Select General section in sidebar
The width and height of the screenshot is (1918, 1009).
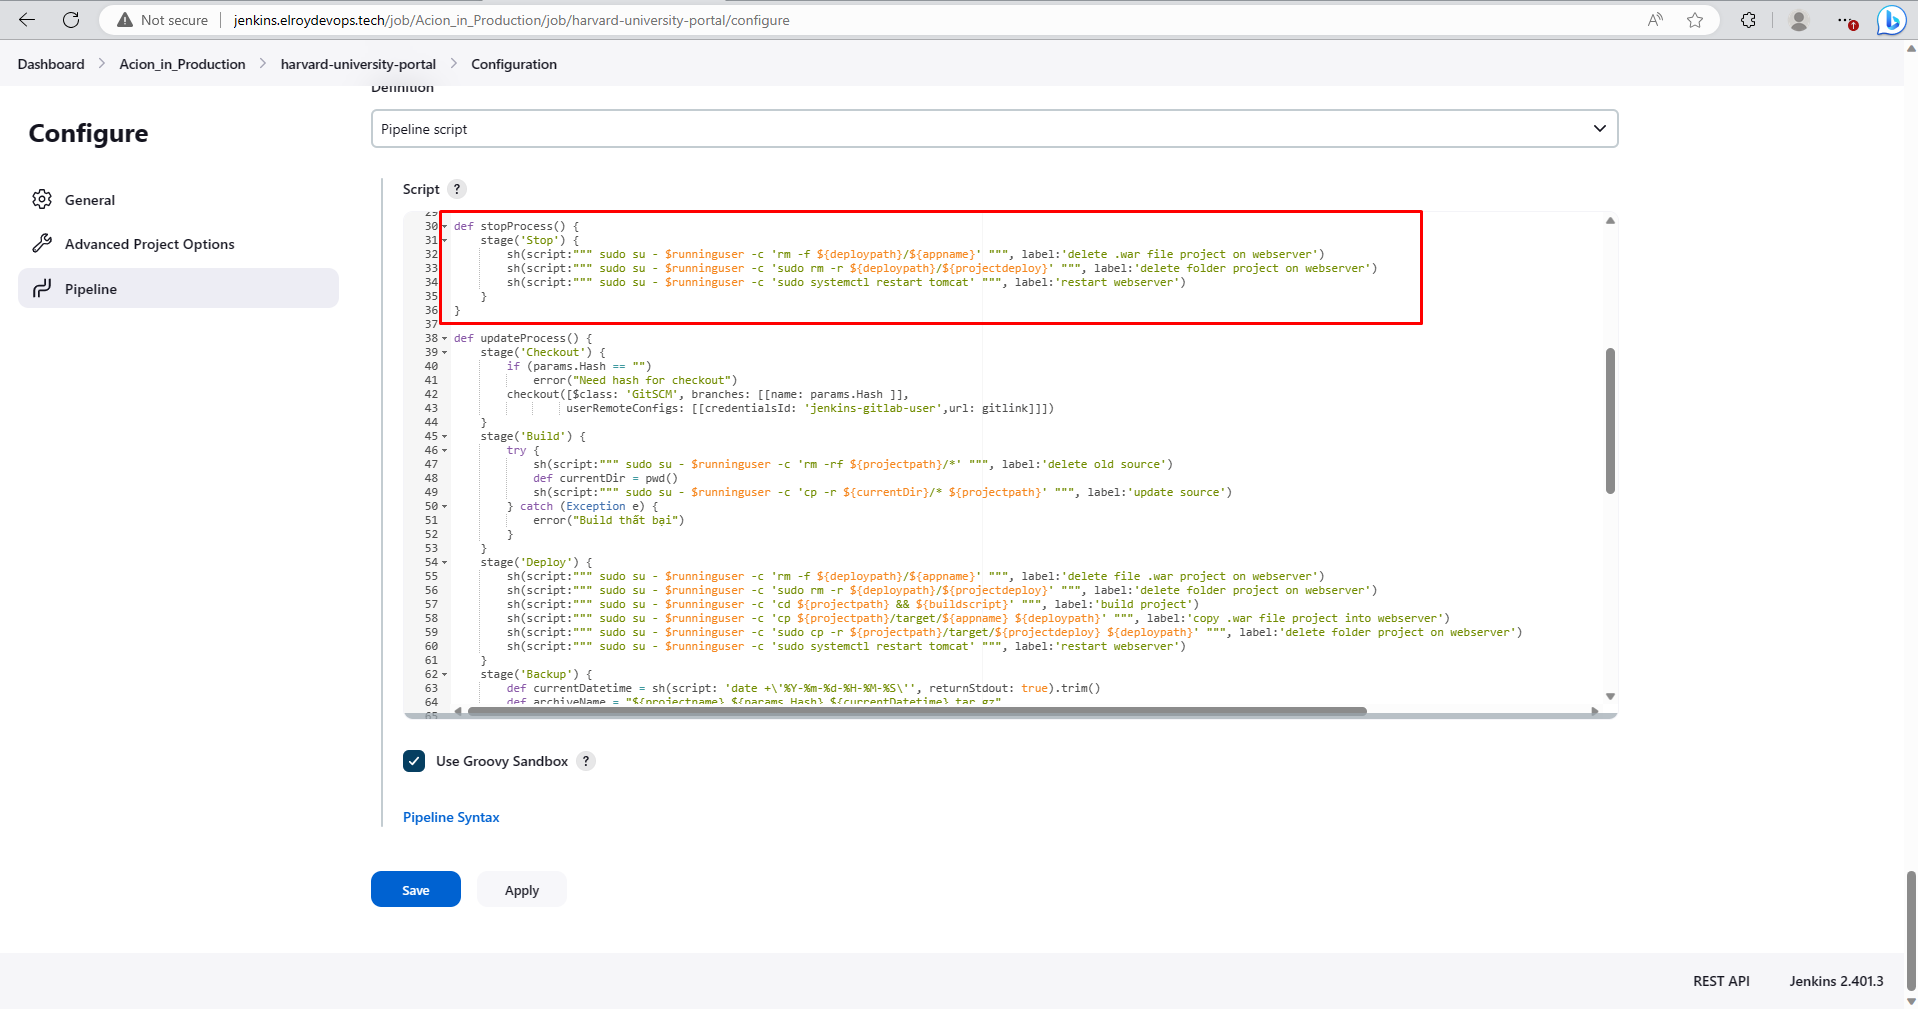tap(178, 199)
